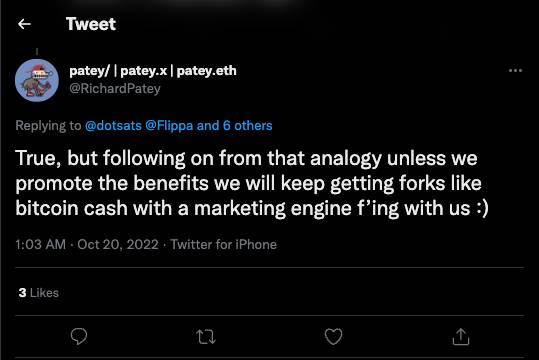Show the 'and 6 others' recipients
The height and width of the screenshot is (360, 539).
(234, 126)
